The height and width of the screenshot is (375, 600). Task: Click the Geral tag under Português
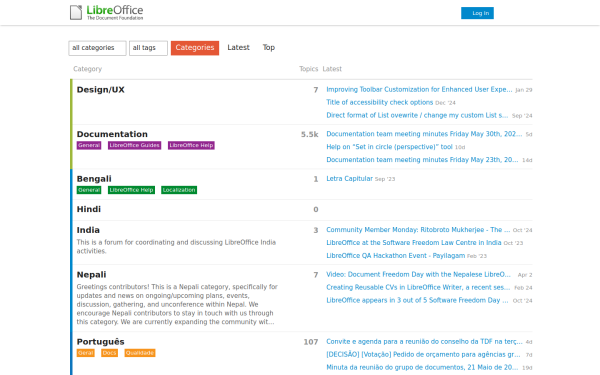click(85, 353)
